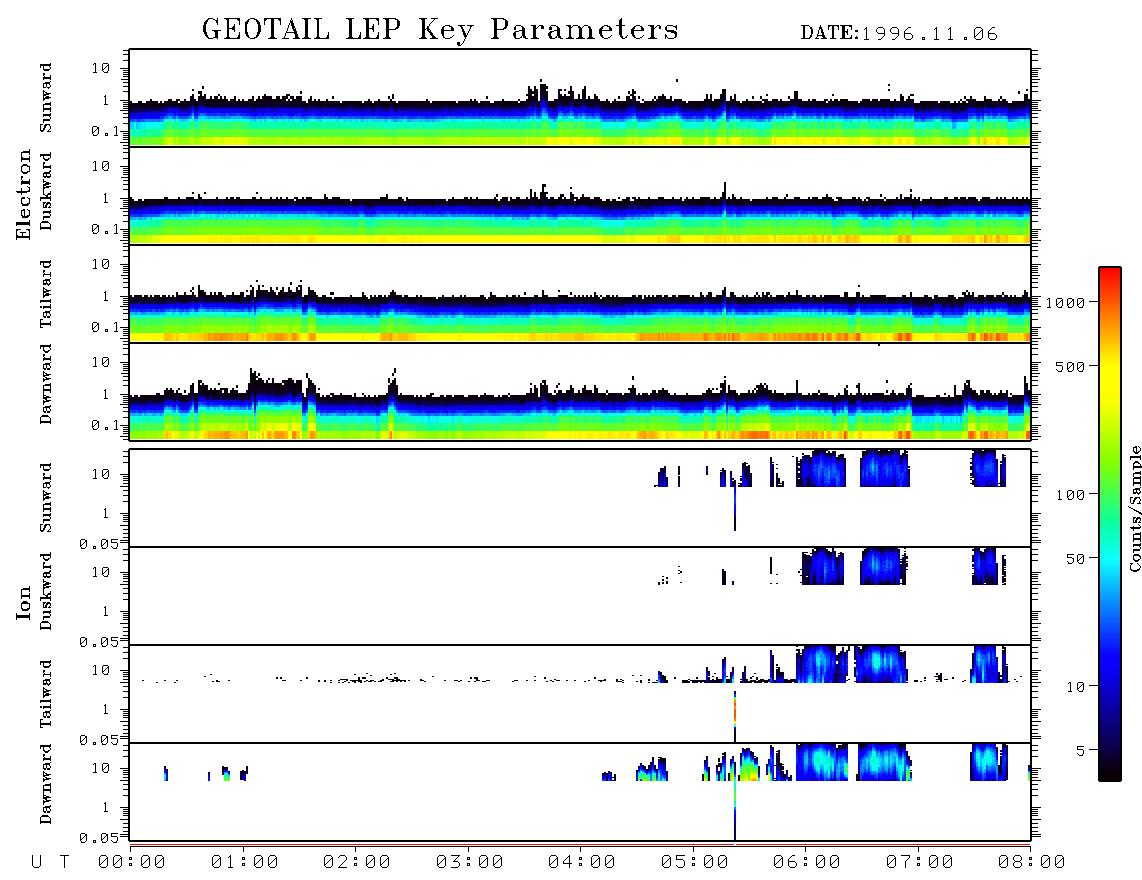Click the Ion Tailward burst near 07:35

click(x=989, y=664)
